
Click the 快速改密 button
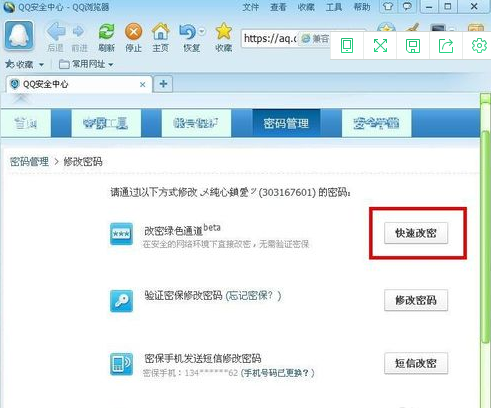click(x=416, y=233)
